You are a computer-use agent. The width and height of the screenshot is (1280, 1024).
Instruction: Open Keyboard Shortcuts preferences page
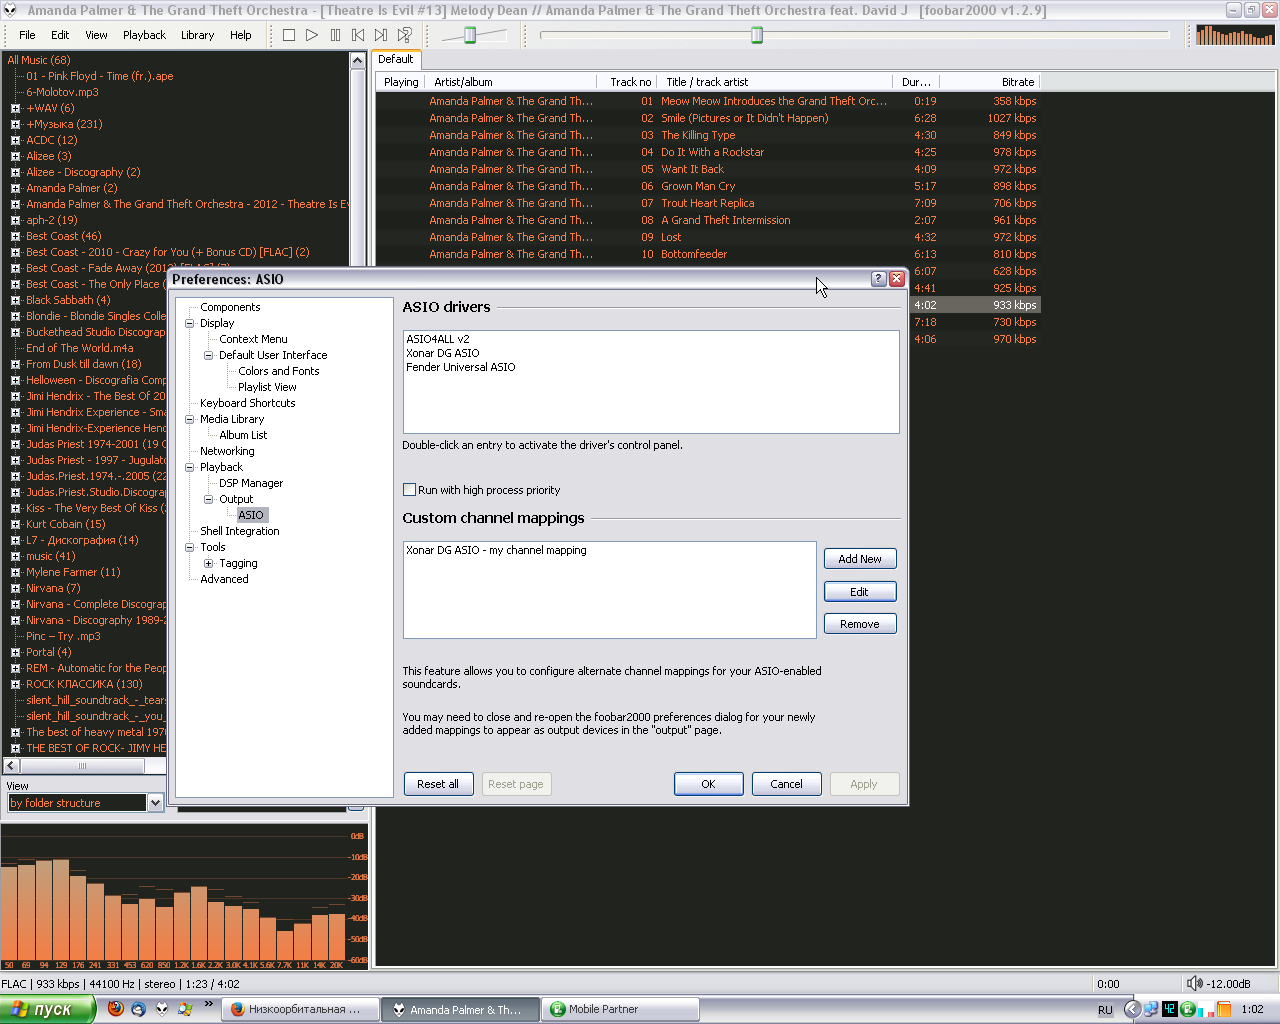pyautogui.click(x=248, y=403)
